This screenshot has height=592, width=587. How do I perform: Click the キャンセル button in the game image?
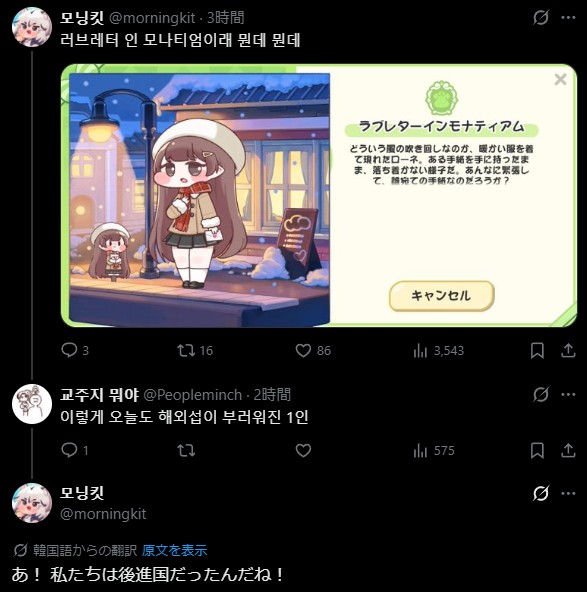441,296
